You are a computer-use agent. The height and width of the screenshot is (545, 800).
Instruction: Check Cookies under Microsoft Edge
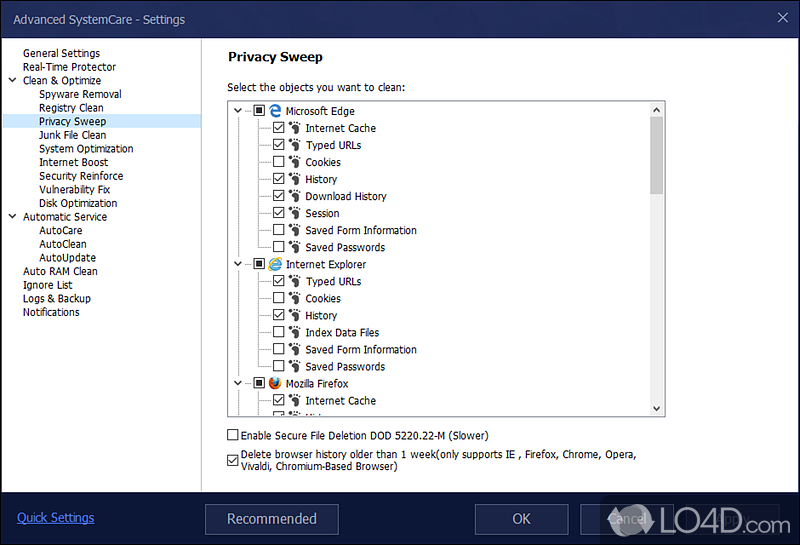pos(279,162)
